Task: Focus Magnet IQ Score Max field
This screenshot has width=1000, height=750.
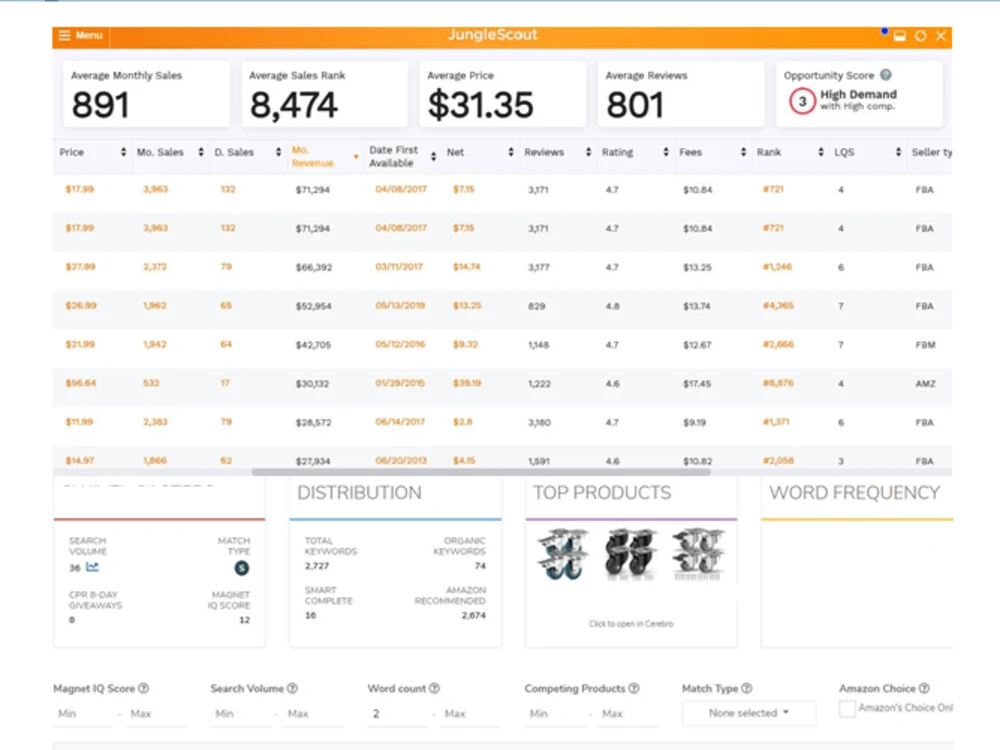Action: 156,714
